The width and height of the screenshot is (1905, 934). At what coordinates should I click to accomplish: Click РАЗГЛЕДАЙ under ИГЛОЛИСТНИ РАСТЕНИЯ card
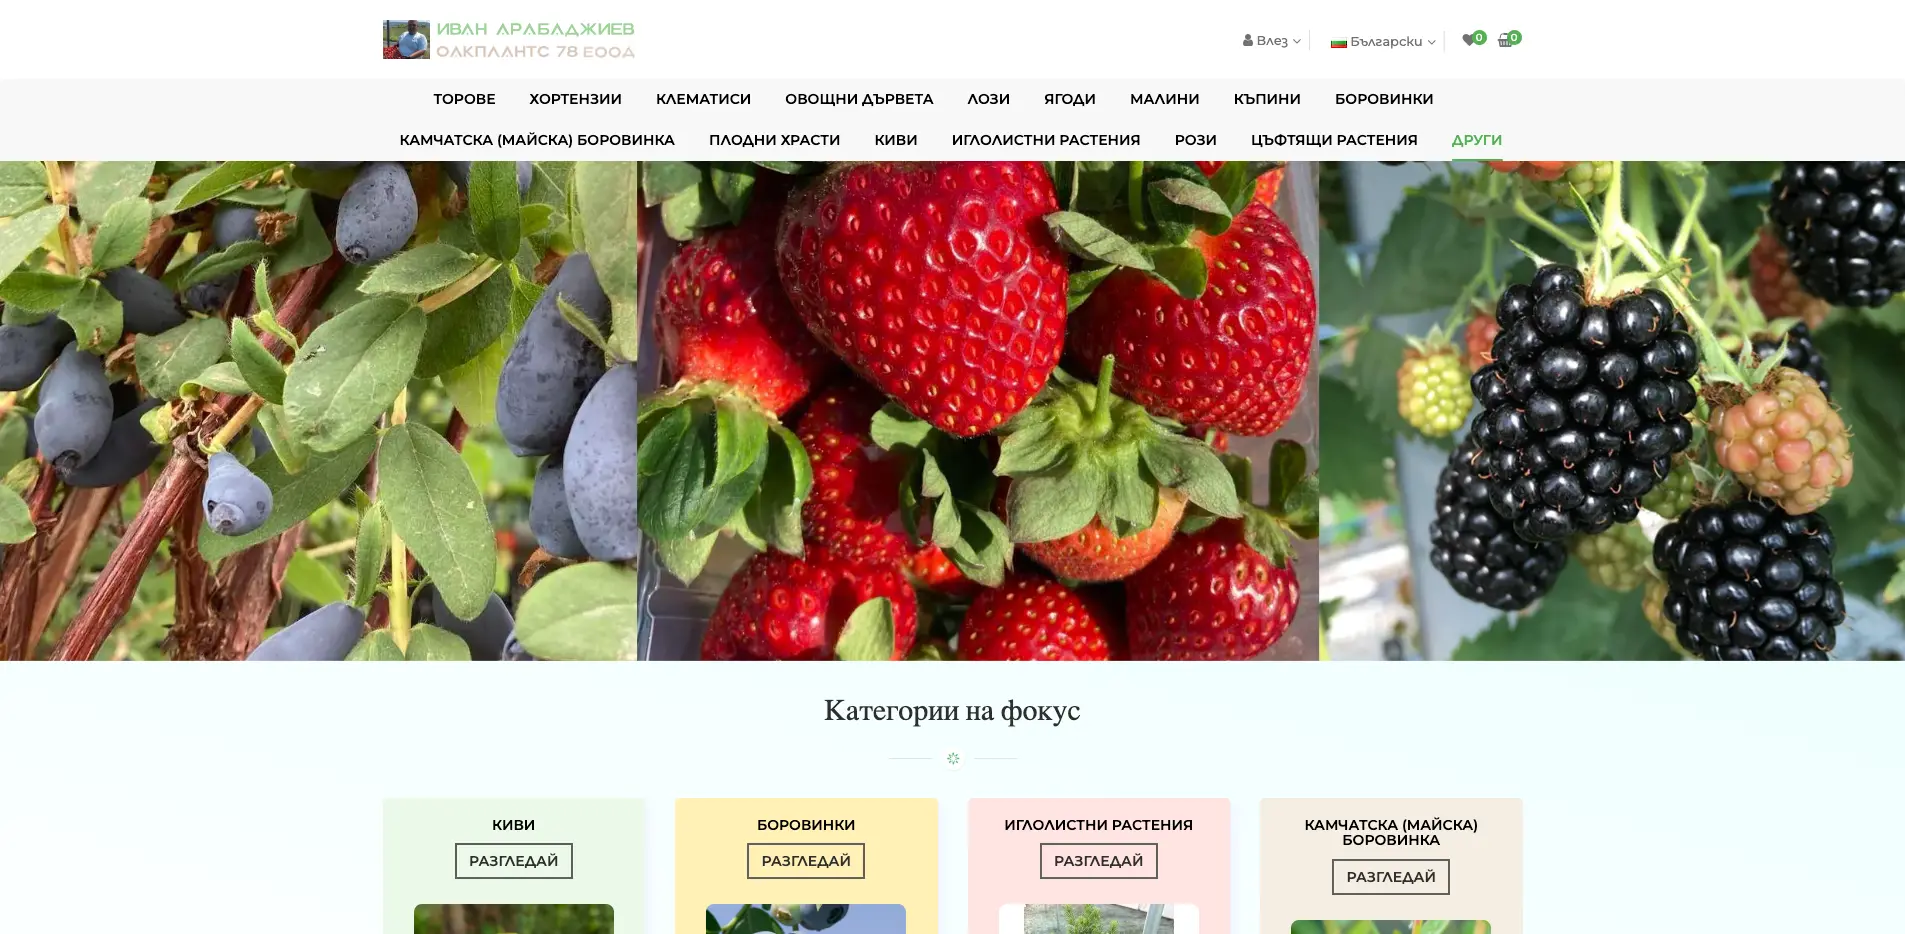(1098, 861)
